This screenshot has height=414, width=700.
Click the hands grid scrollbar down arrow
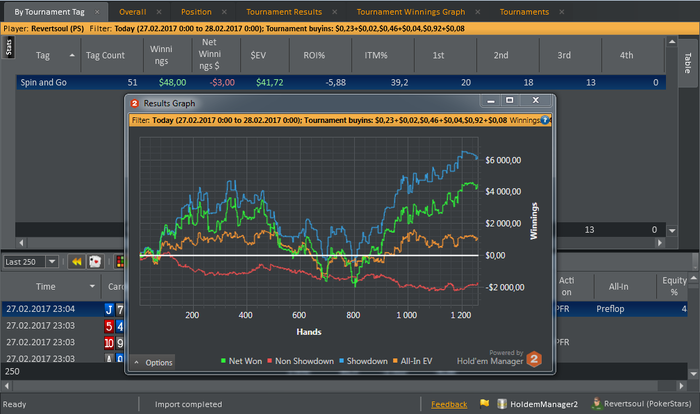pyautogui.click(x=693, y=373)
